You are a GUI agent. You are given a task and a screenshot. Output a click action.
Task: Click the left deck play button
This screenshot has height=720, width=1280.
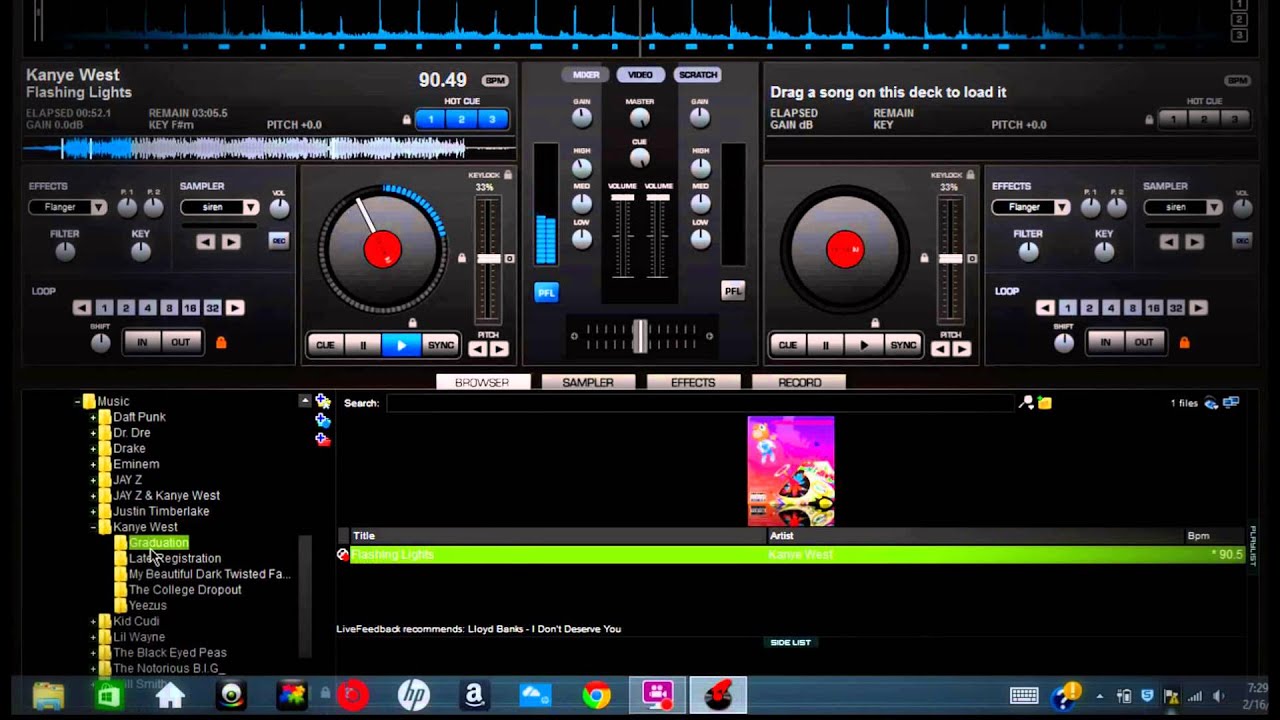(401, 345)
